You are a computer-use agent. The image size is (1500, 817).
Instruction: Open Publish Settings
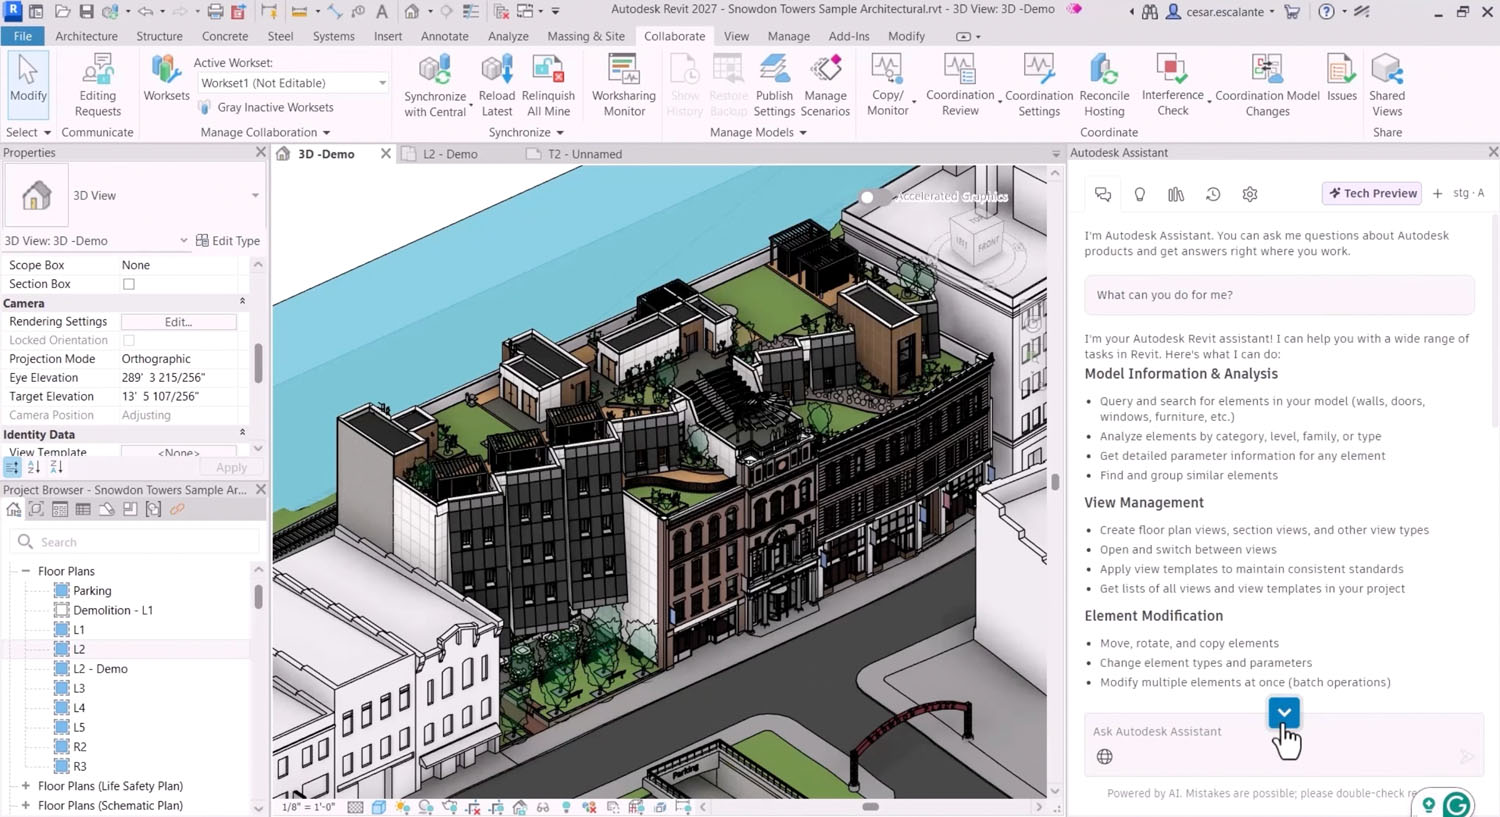click(774, 86)
